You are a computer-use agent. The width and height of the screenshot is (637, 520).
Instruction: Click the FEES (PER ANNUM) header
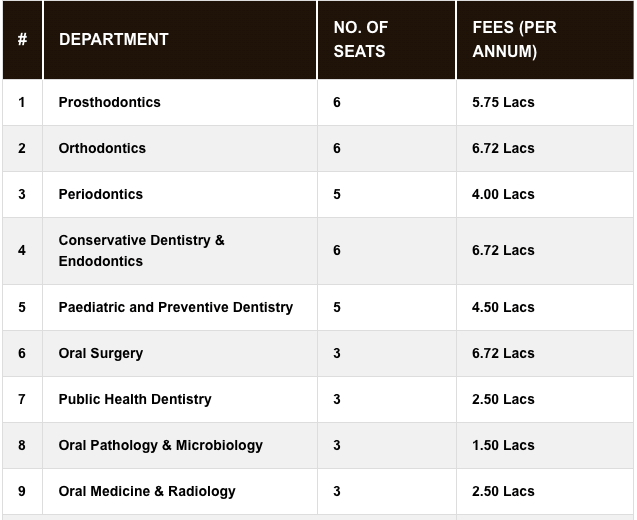(514, 40)
